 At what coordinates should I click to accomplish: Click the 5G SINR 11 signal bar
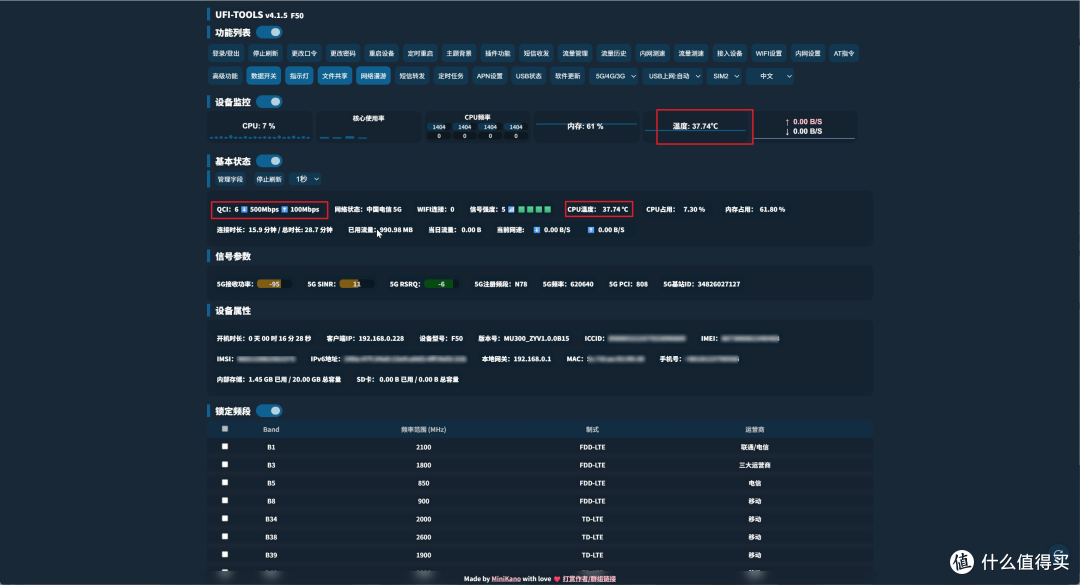[x=356, y=284]
